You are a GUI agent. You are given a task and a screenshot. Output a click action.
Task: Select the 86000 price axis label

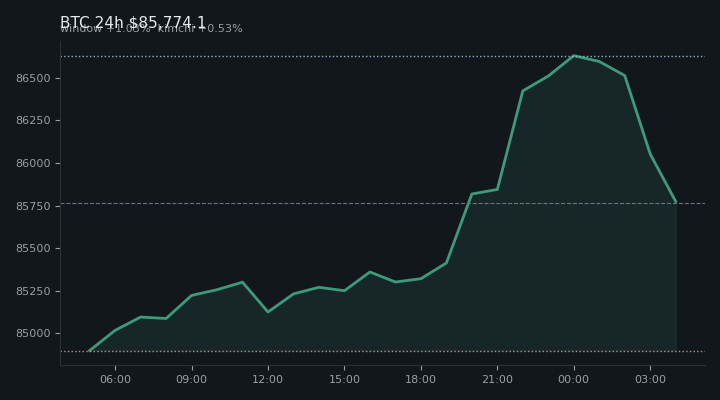point(33,163)
